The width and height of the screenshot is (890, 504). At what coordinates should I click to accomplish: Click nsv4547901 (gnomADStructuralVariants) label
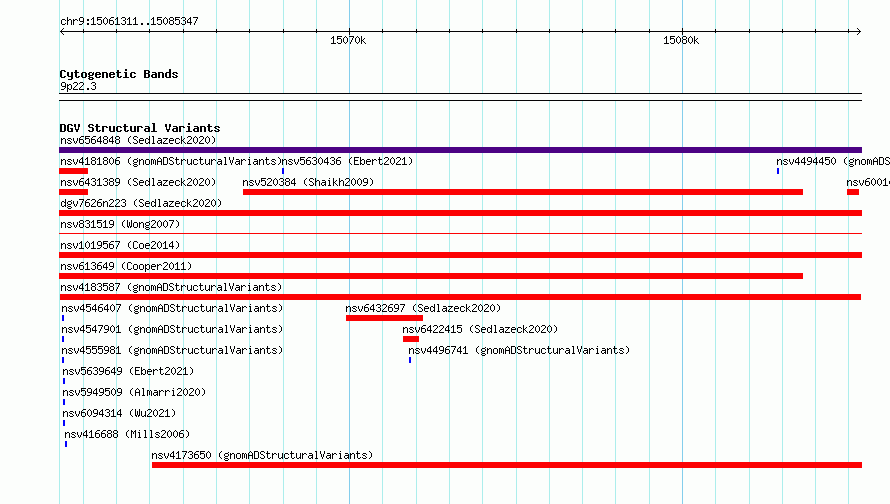click(172, 329)
